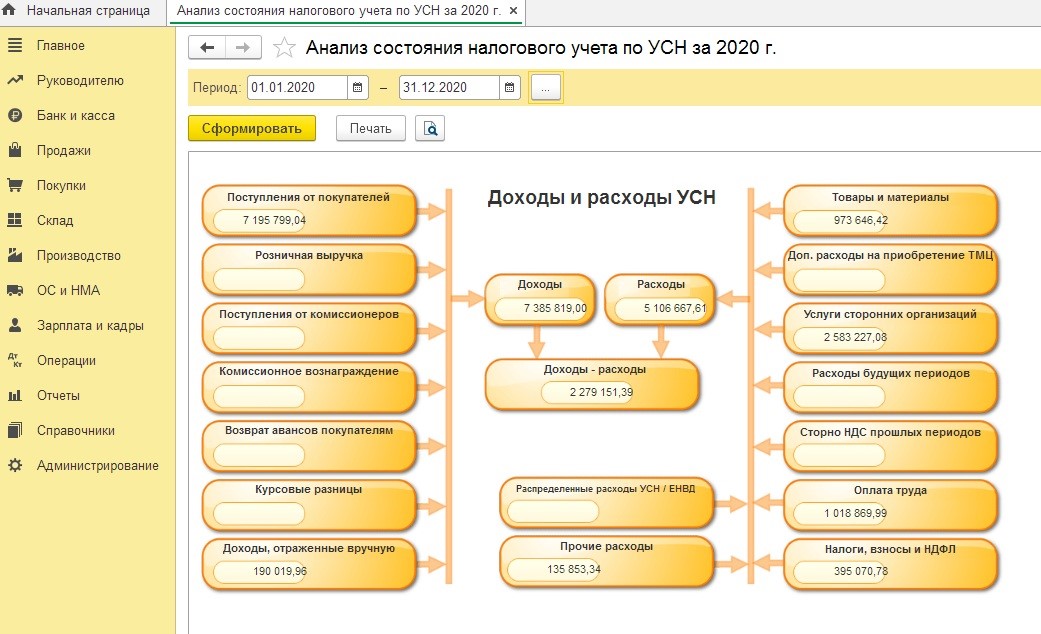Click the Операции Дт/Кт icon
The height and width of the screenshot is (634, 1041).
coord(15,360)
